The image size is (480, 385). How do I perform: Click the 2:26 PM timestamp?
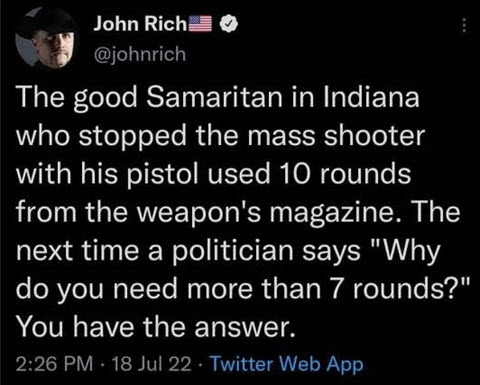click(x=55, y=364)
